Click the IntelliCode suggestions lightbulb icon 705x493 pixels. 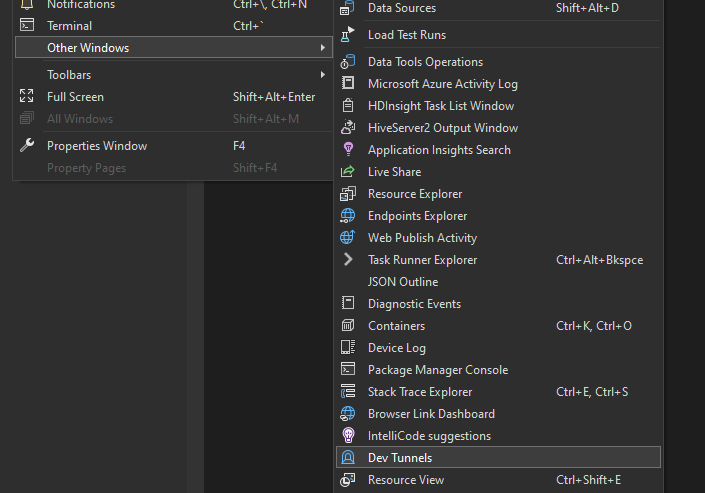pos(348,436)
